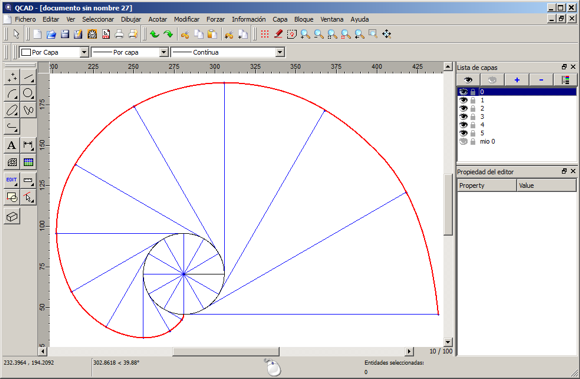The height and width of the screenshot is (379, 580).
Task: Click the print icon in toolbar
Action: 119,34
